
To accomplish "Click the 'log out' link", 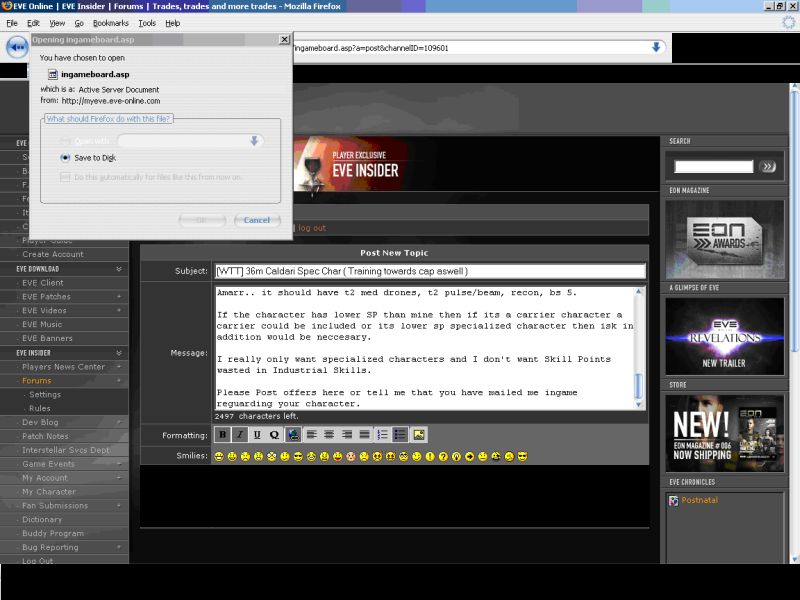I will (x=312, y=228).
